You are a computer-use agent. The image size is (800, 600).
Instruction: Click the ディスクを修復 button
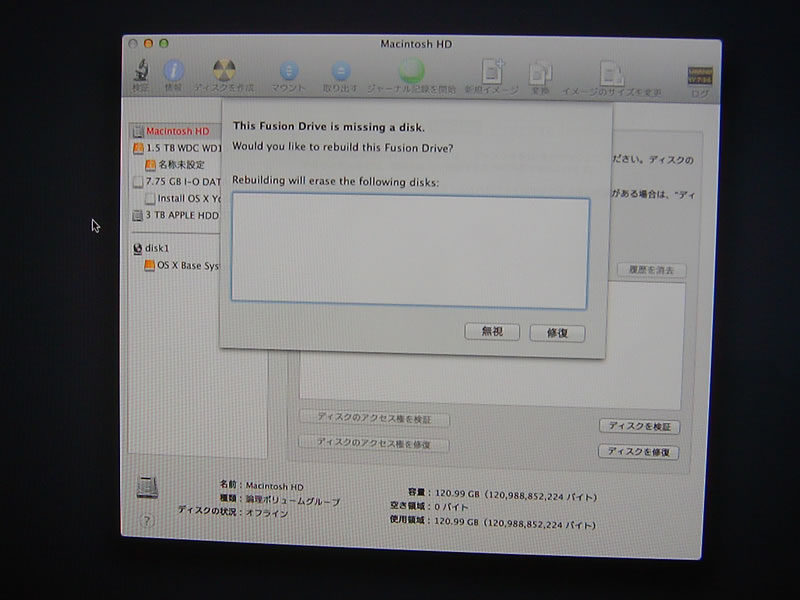pyautogui.click(x=638, y=452)
